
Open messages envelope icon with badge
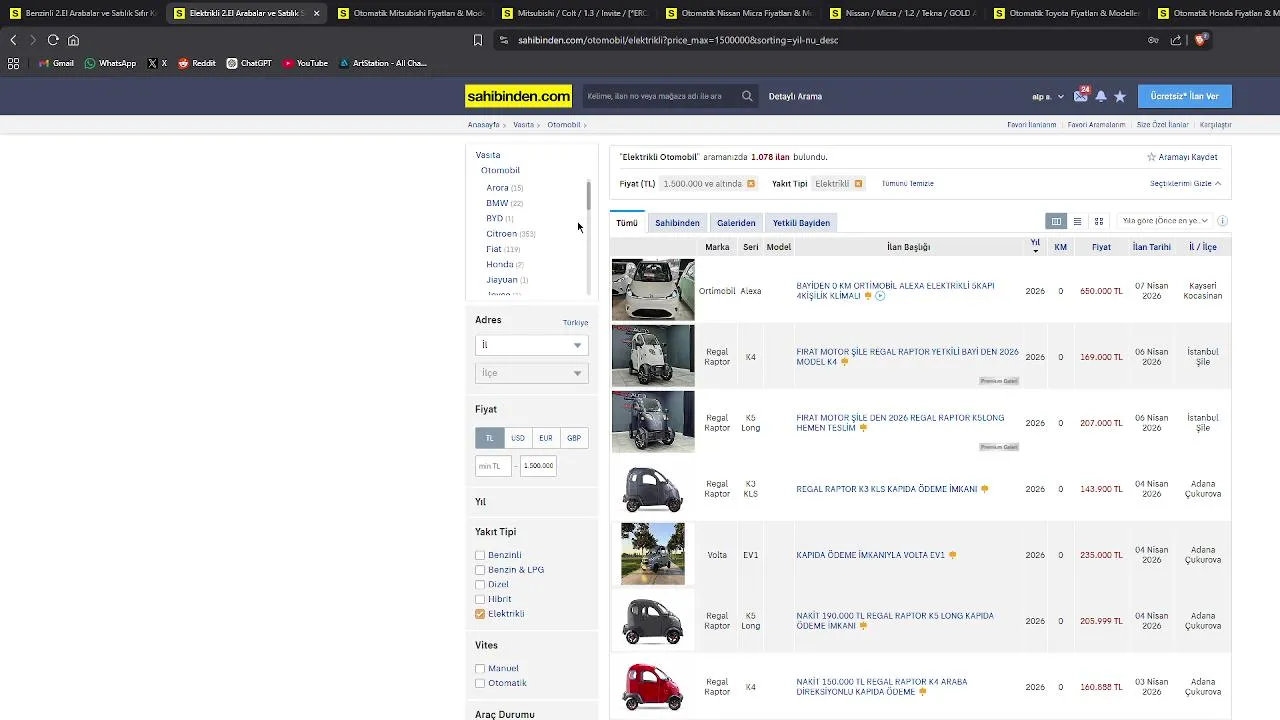point(1081,96)
